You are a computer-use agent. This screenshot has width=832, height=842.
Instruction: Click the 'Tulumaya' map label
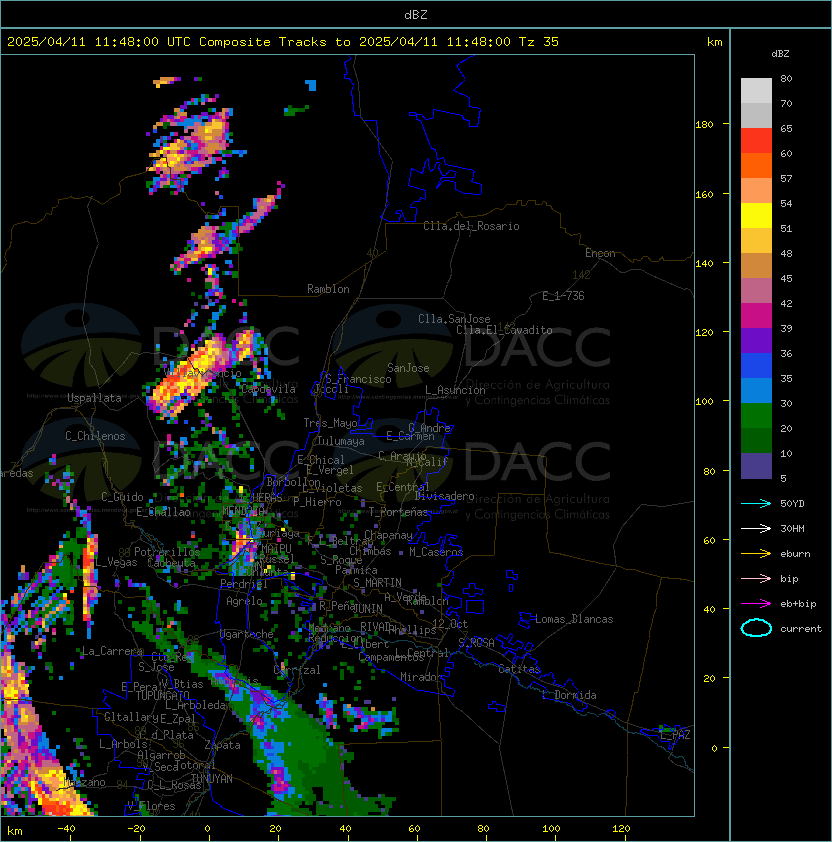(x=341, y=441)
